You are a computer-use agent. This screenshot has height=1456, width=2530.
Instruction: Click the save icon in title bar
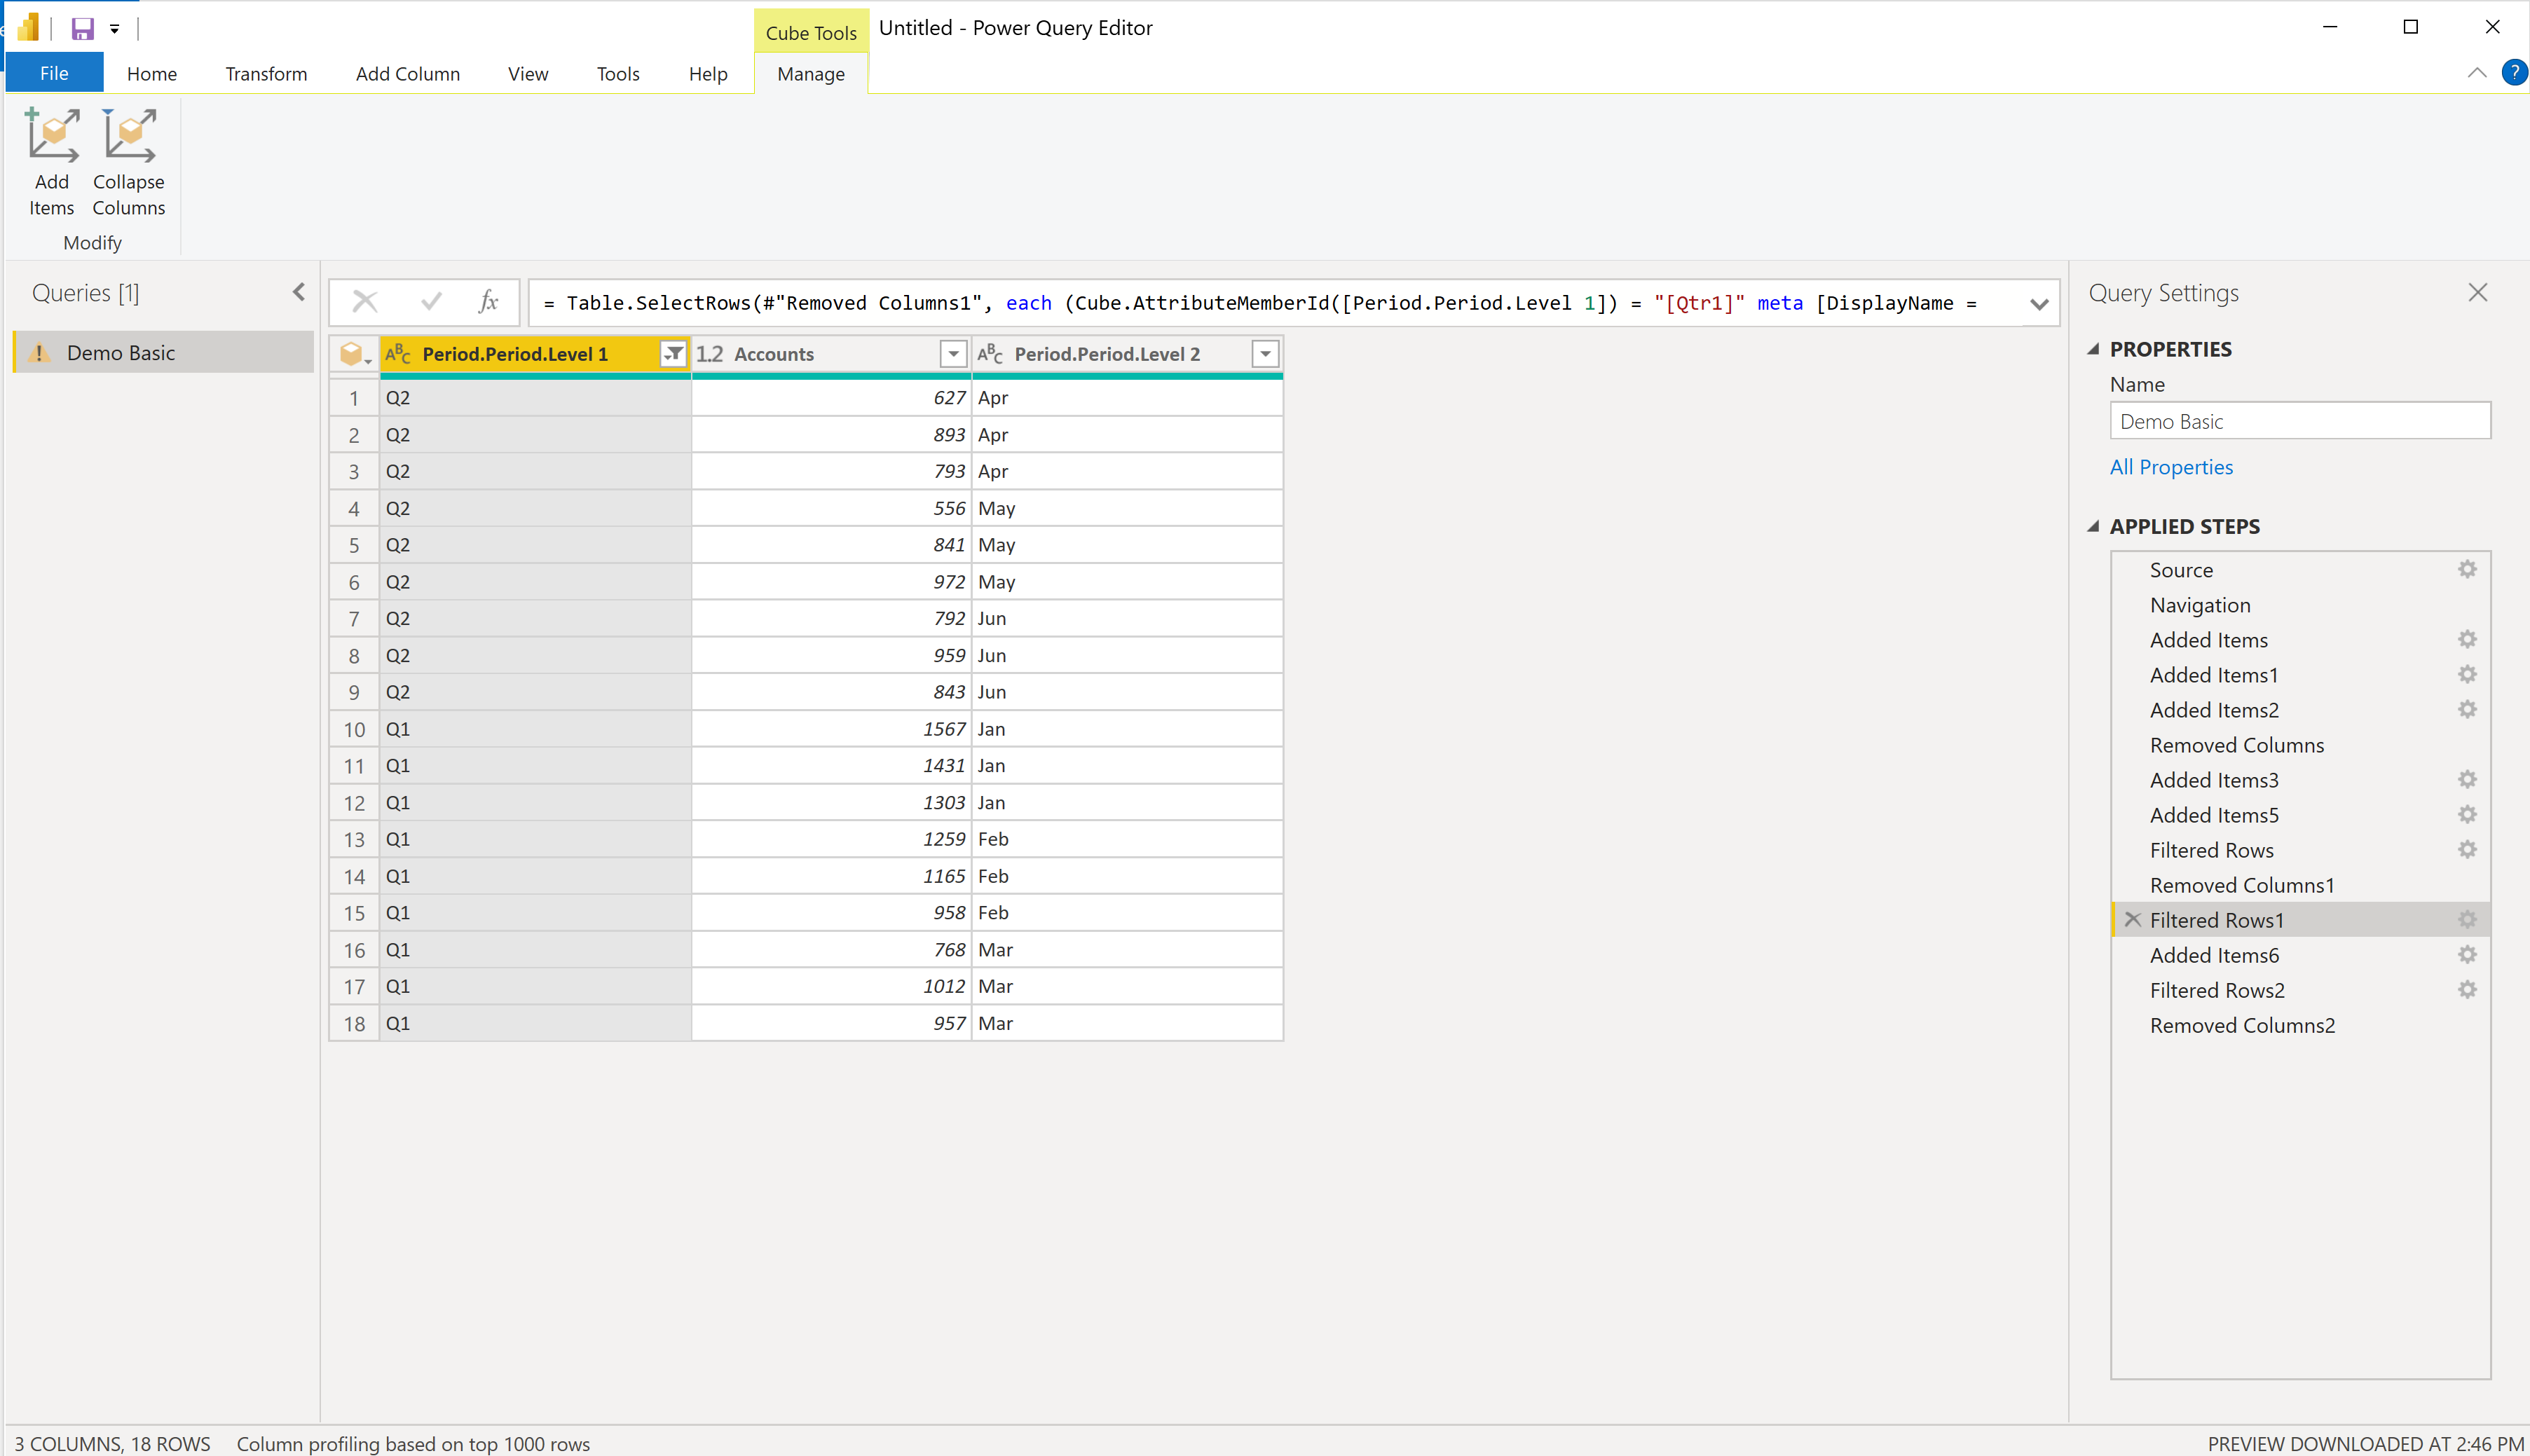click(x=82, y=28)
